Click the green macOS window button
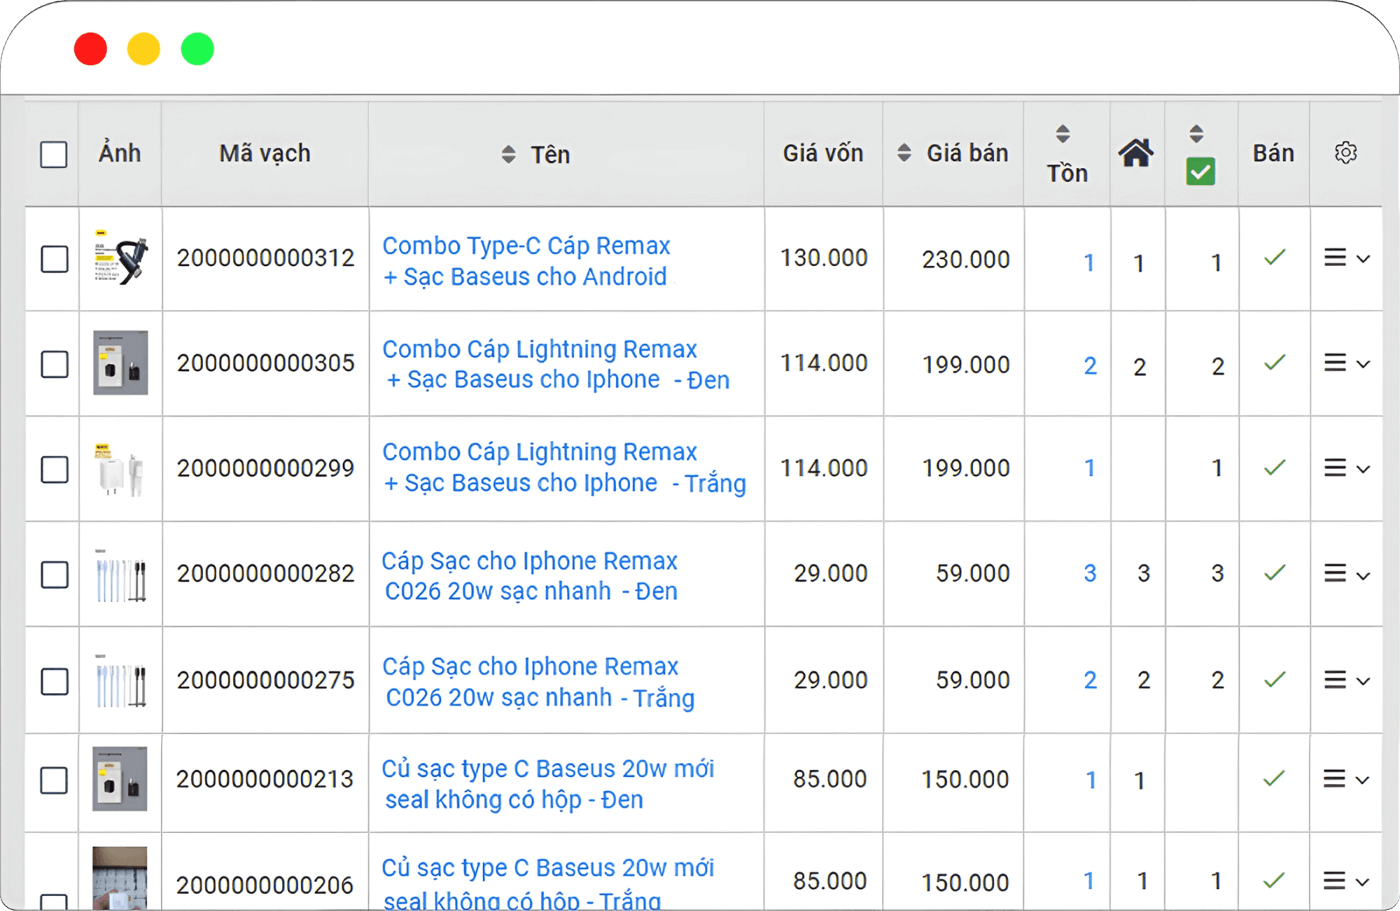The width and height of the screenshot is (1400, 911). click(197, 49)
